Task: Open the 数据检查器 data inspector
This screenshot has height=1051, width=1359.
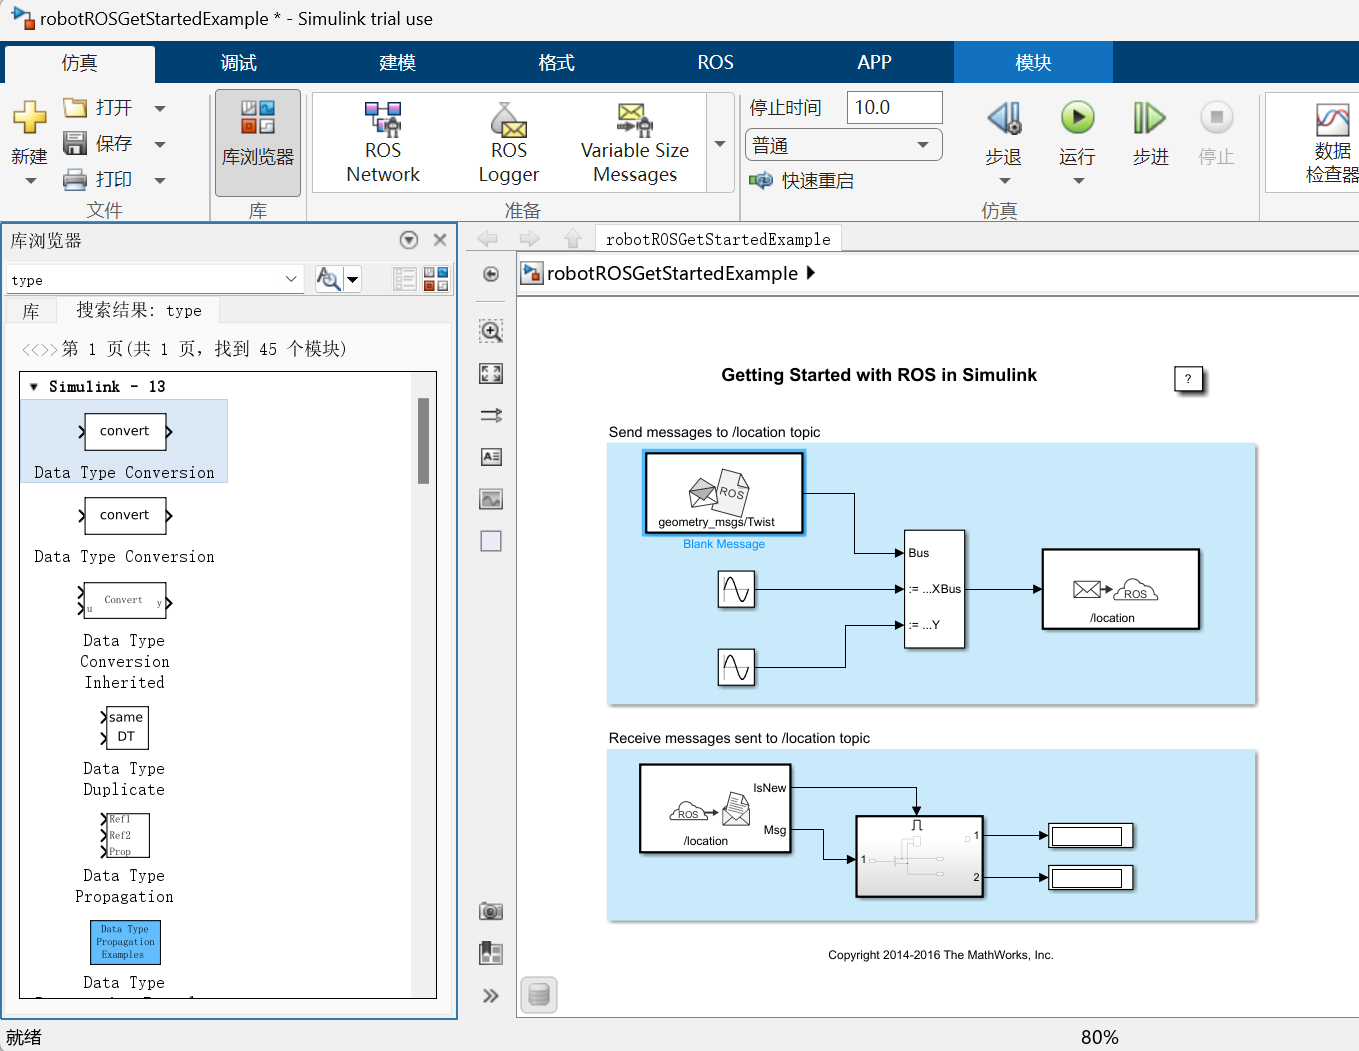Action: pyautogui.click(x=1331, y=143)
